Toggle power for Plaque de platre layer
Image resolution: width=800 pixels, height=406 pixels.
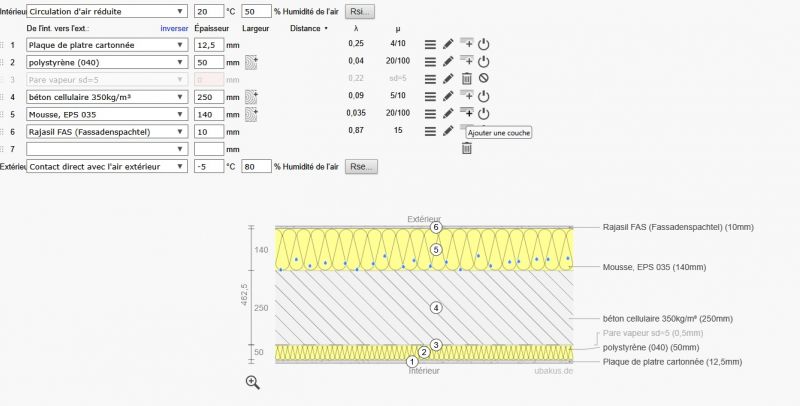(x=483, y=45)
